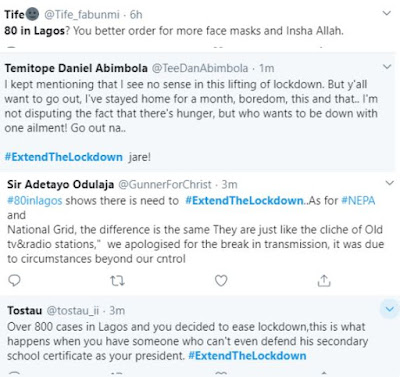This screenshot has height=377, width=400.
Task: Open Tife's profile avatar emoji
Action: 33,14
